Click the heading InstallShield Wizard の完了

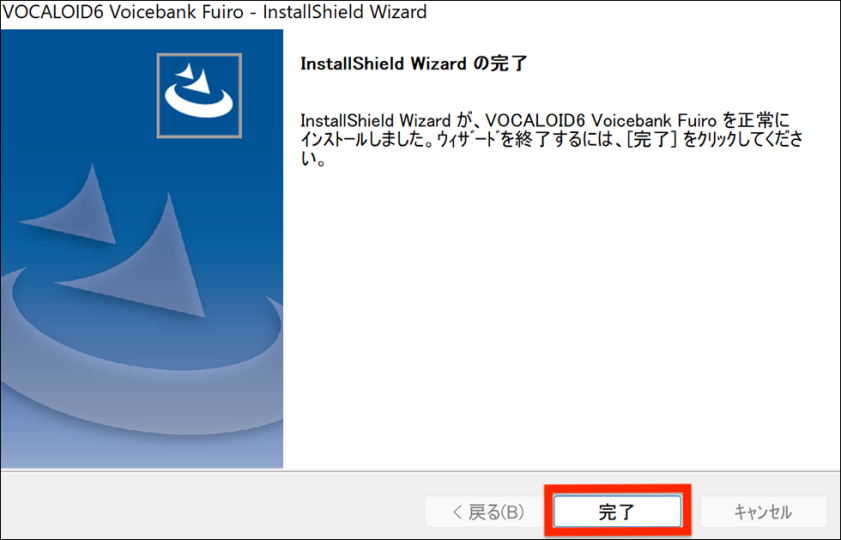point(414,63)
